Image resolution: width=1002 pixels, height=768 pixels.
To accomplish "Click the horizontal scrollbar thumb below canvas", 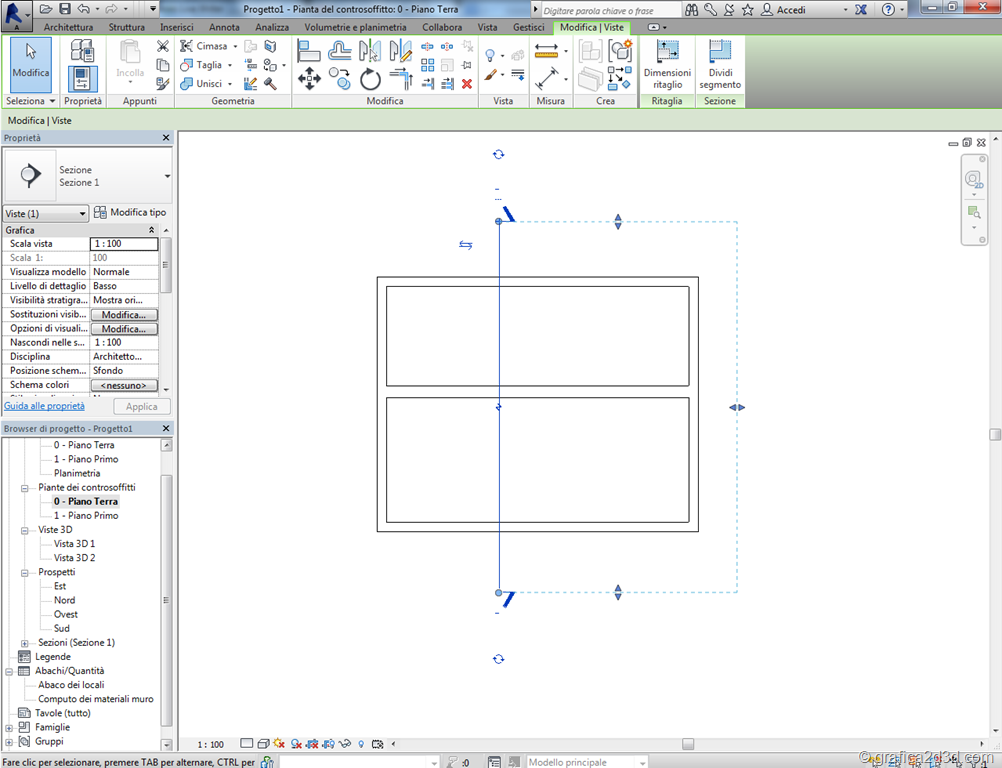I will [x=688, y=744].
